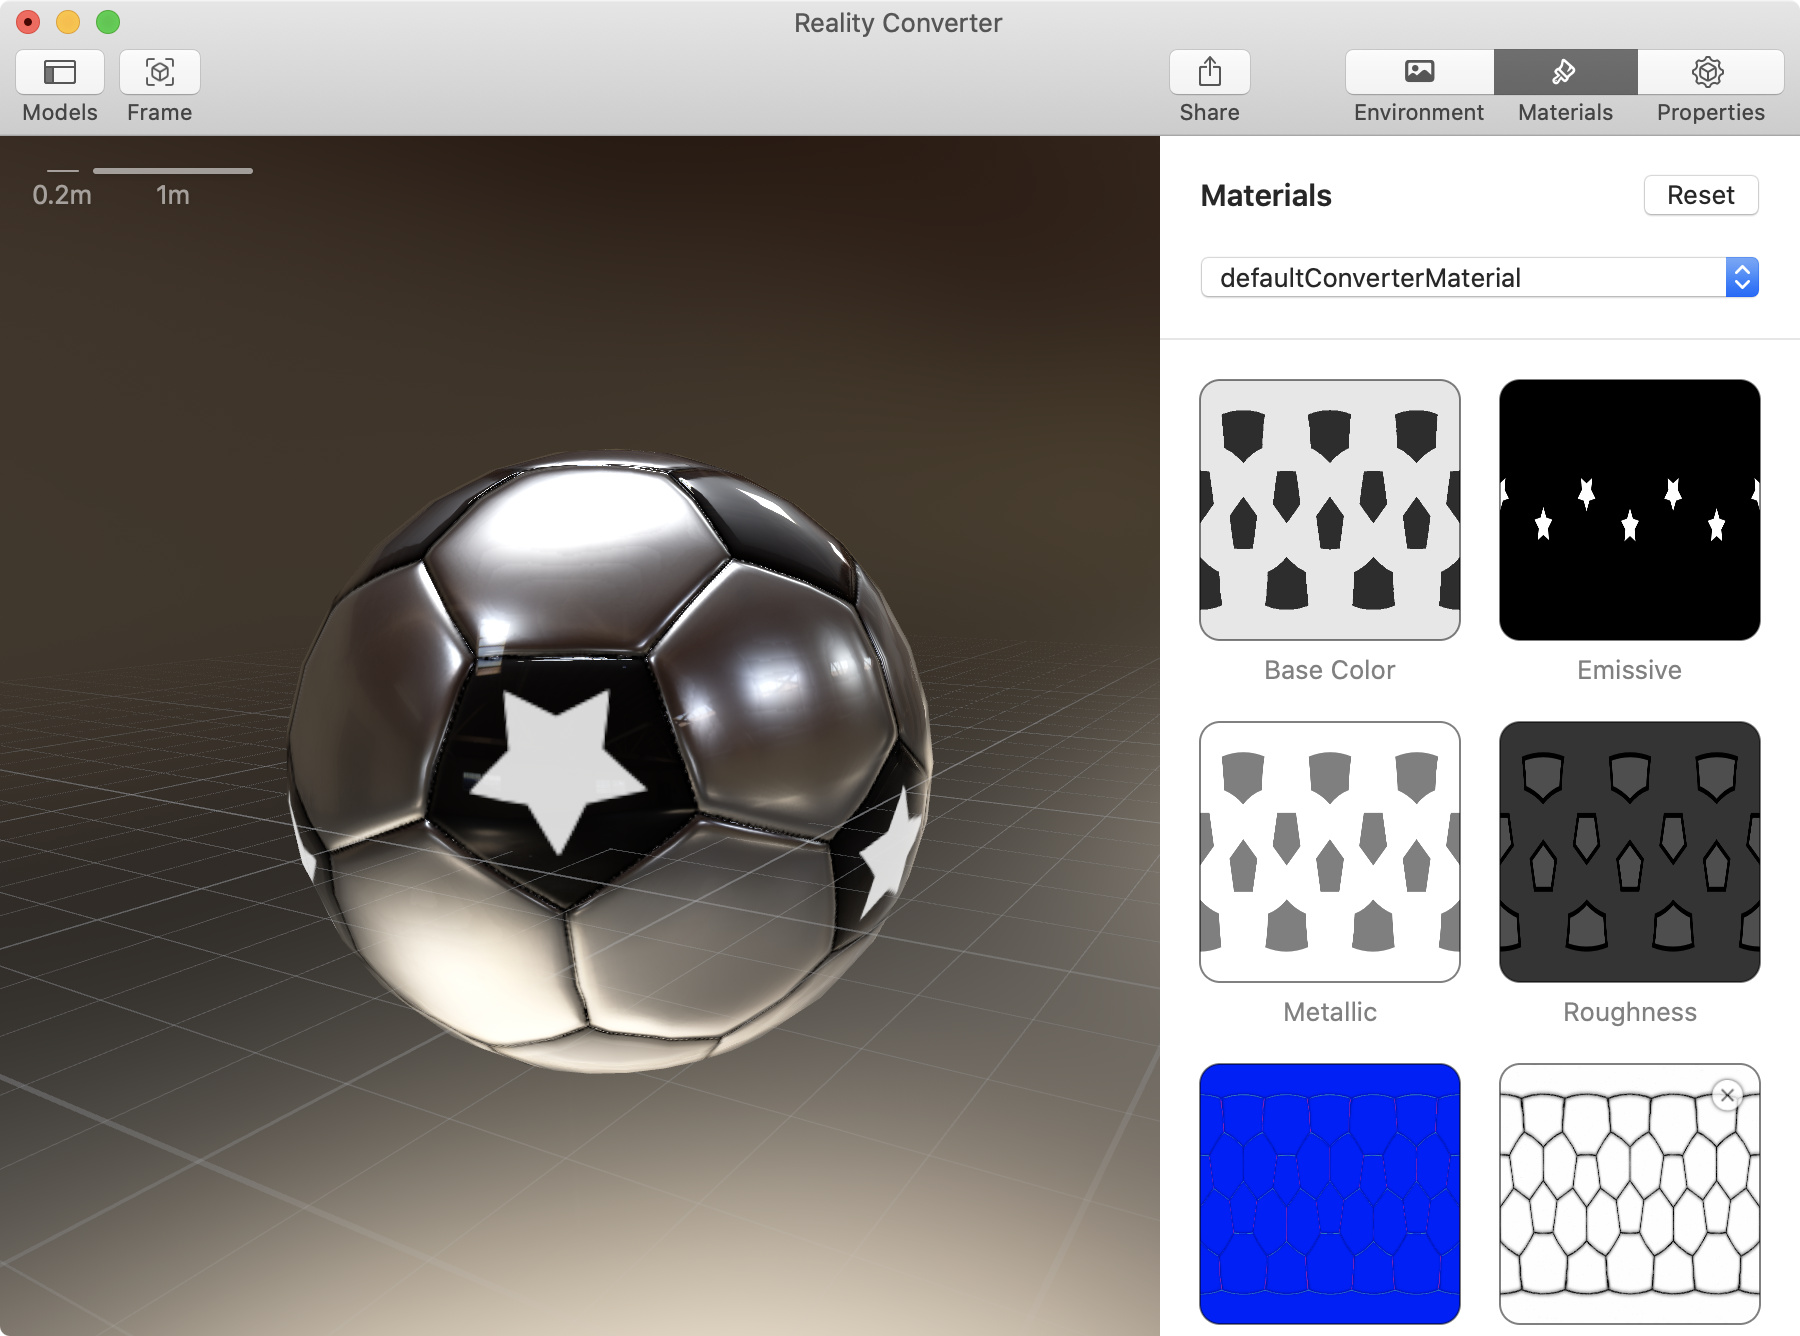Select the Base Color texture thumbnail
Screen dimensions: 1800x1336
point(1329,510)
